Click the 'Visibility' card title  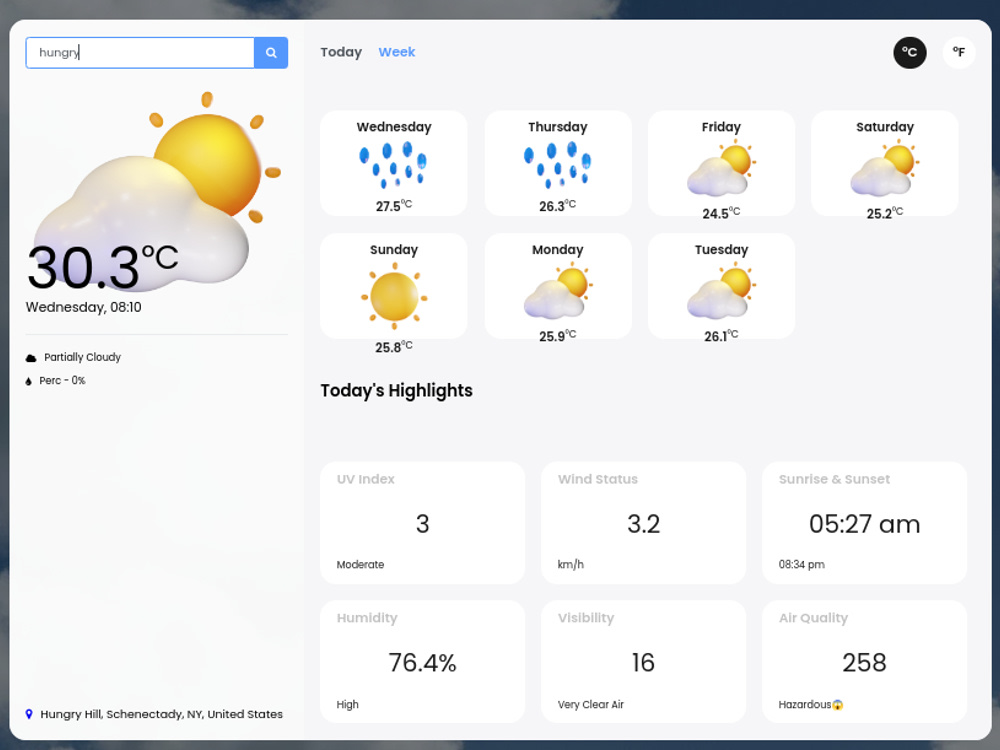[585, 618]
